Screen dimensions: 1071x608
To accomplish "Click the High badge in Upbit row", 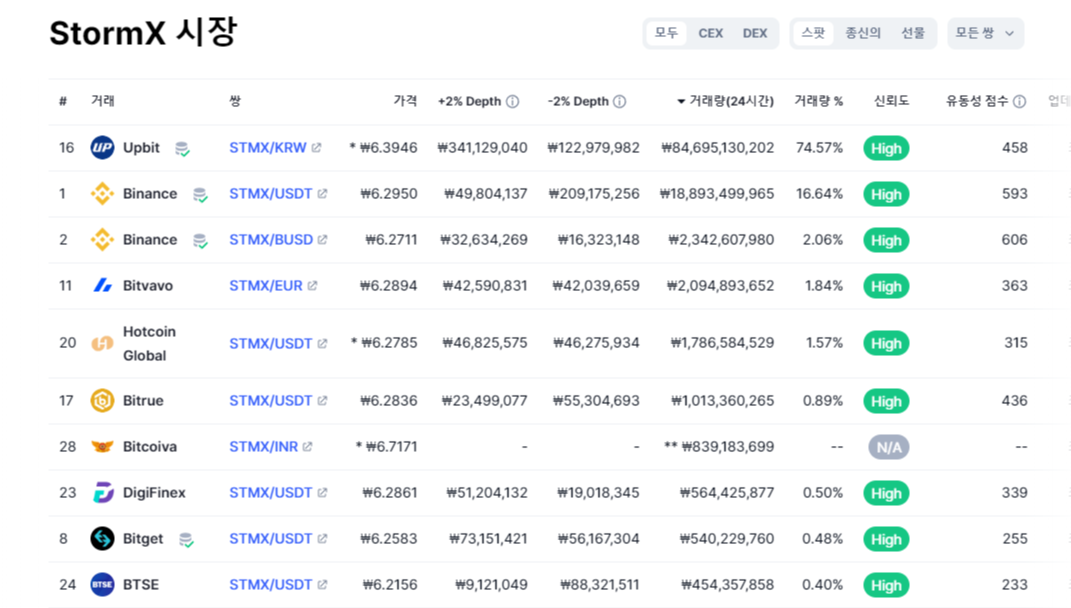I will coord(886,148).
